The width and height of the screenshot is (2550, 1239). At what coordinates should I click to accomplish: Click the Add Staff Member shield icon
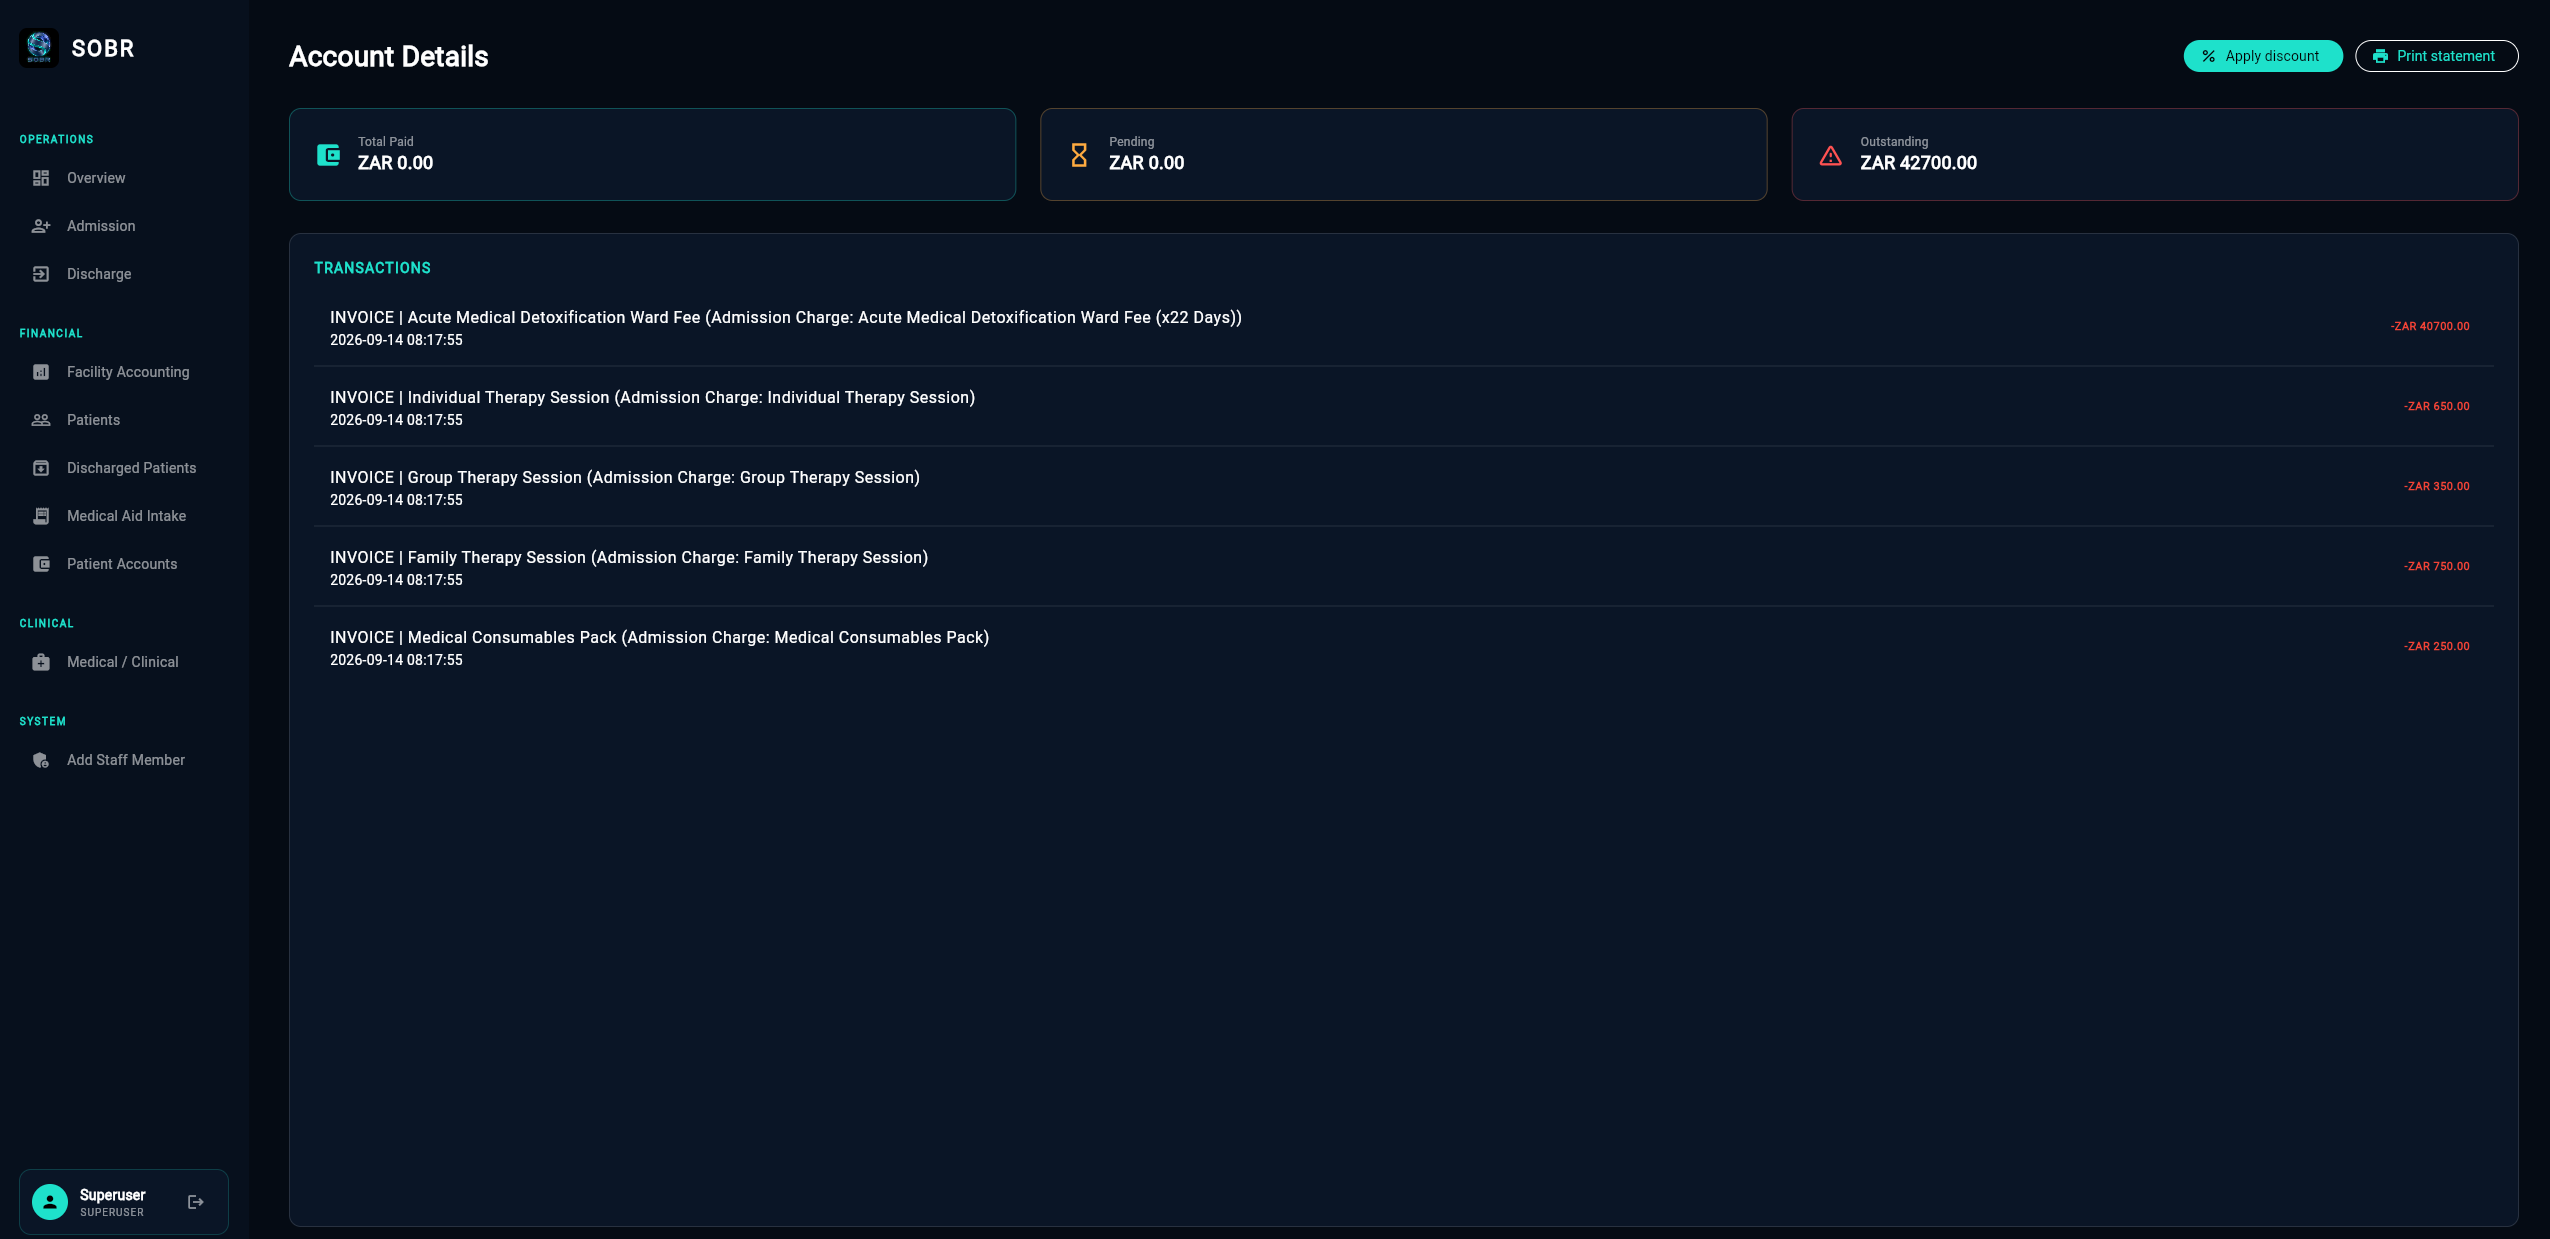click(41, 760)
